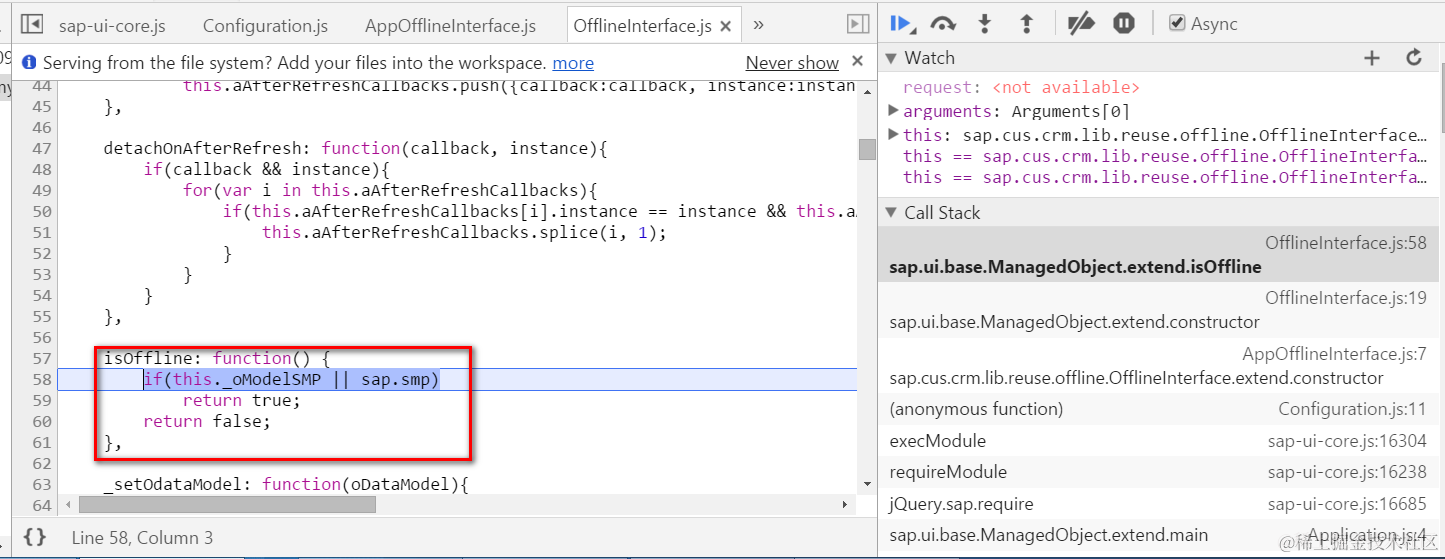The width and height of the screenshot is (1445, 559).
Task: Step over the next function call
Action: coord(943,23)
